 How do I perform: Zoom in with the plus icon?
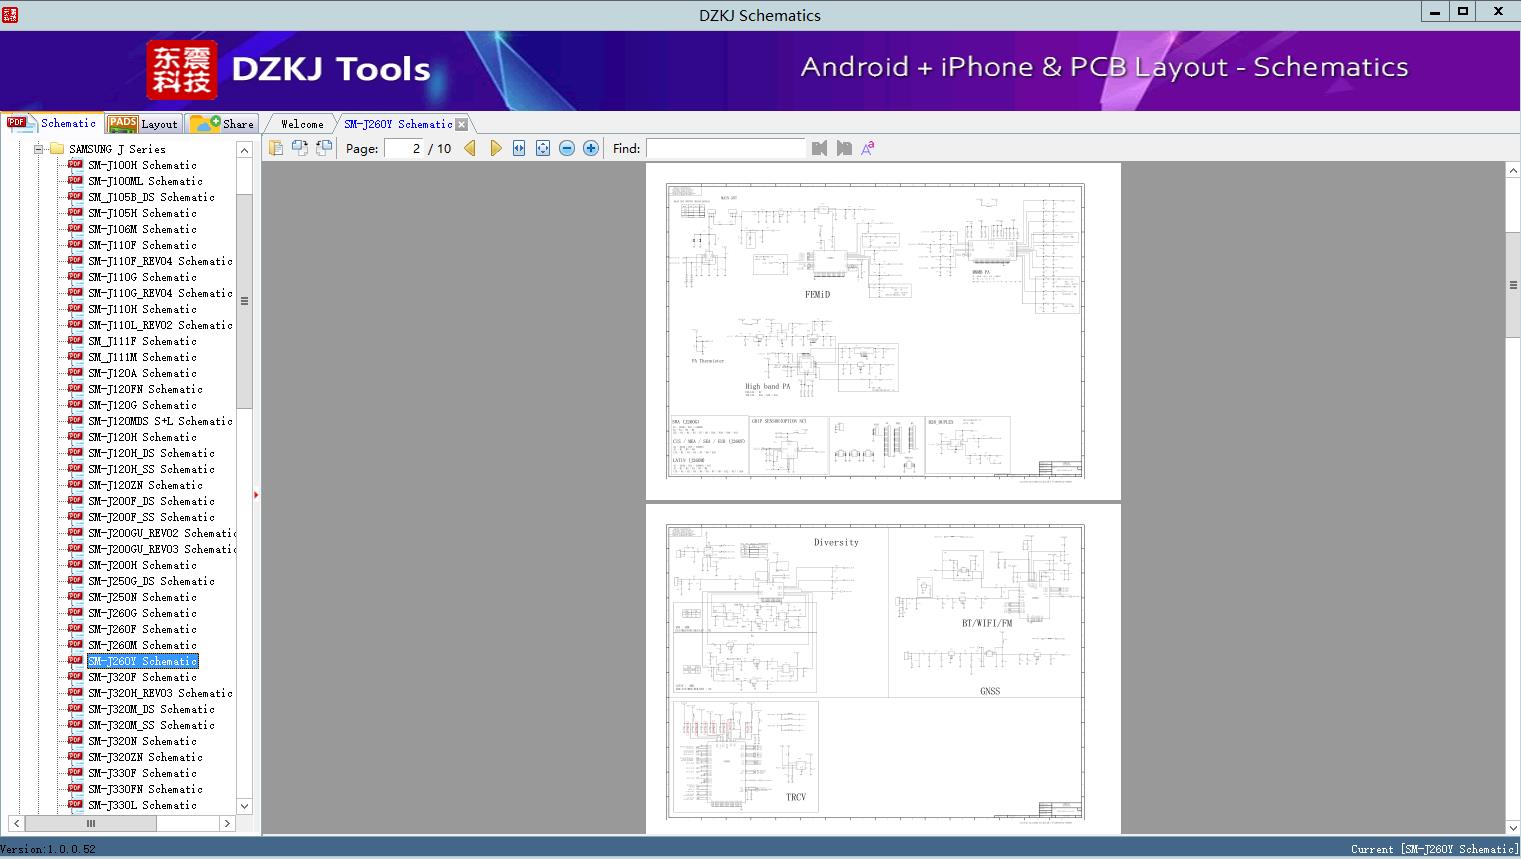tap(591, 148)
